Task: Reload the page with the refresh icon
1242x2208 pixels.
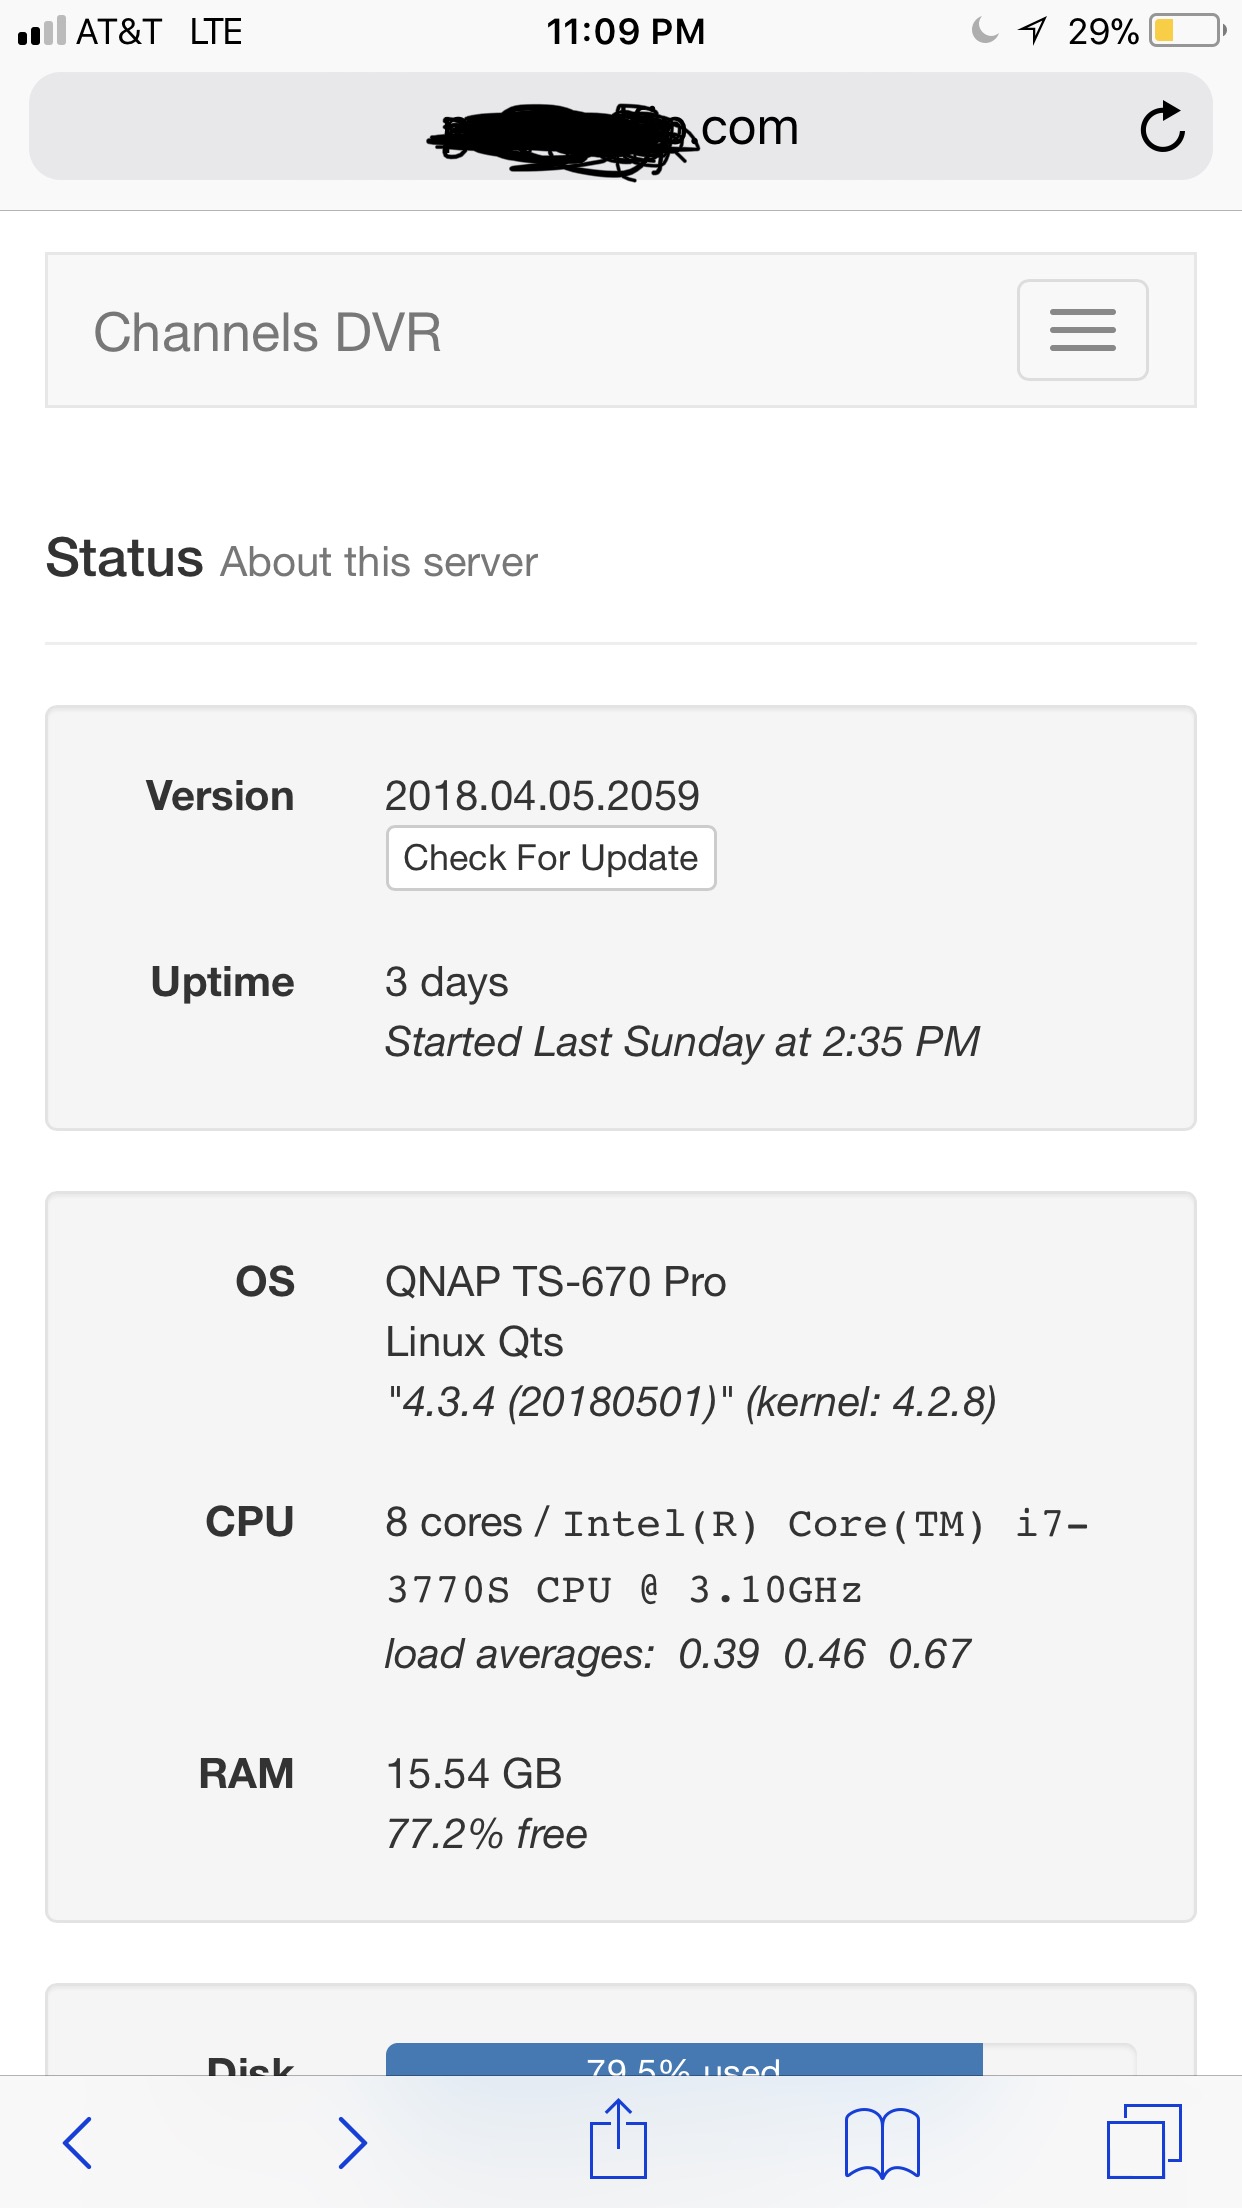Action: pyautogui.click(x=1162, y=127)
